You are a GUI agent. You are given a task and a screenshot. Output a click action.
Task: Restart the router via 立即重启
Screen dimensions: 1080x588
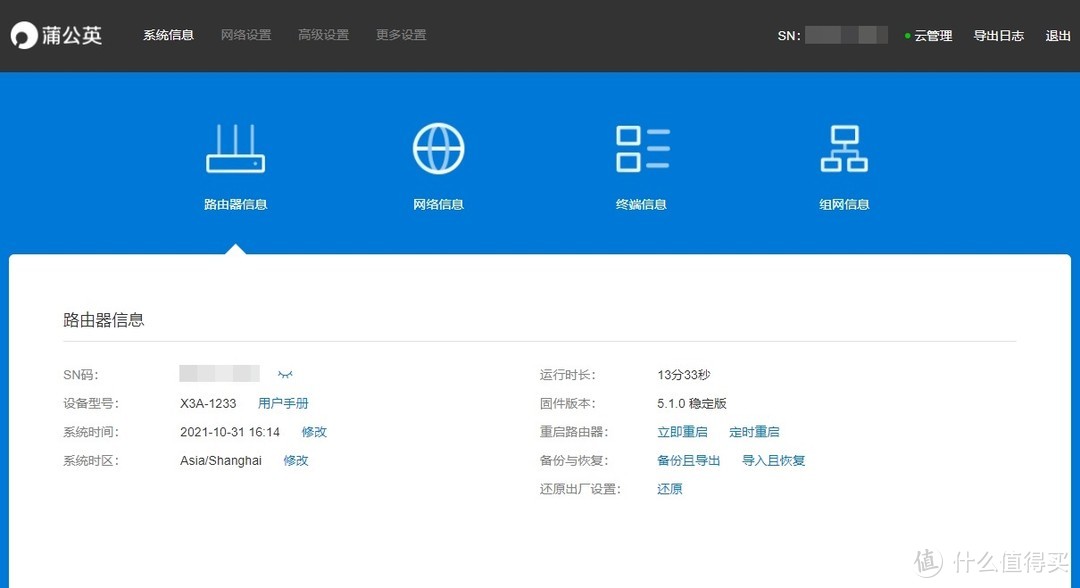(682, 432)
